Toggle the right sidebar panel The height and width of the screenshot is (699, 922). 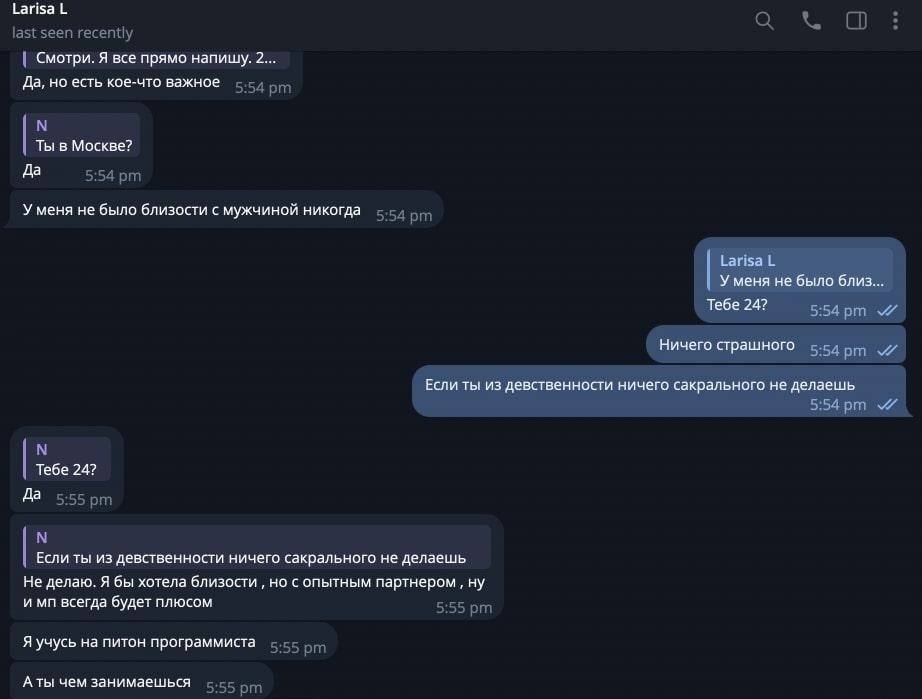click(856, 21)
